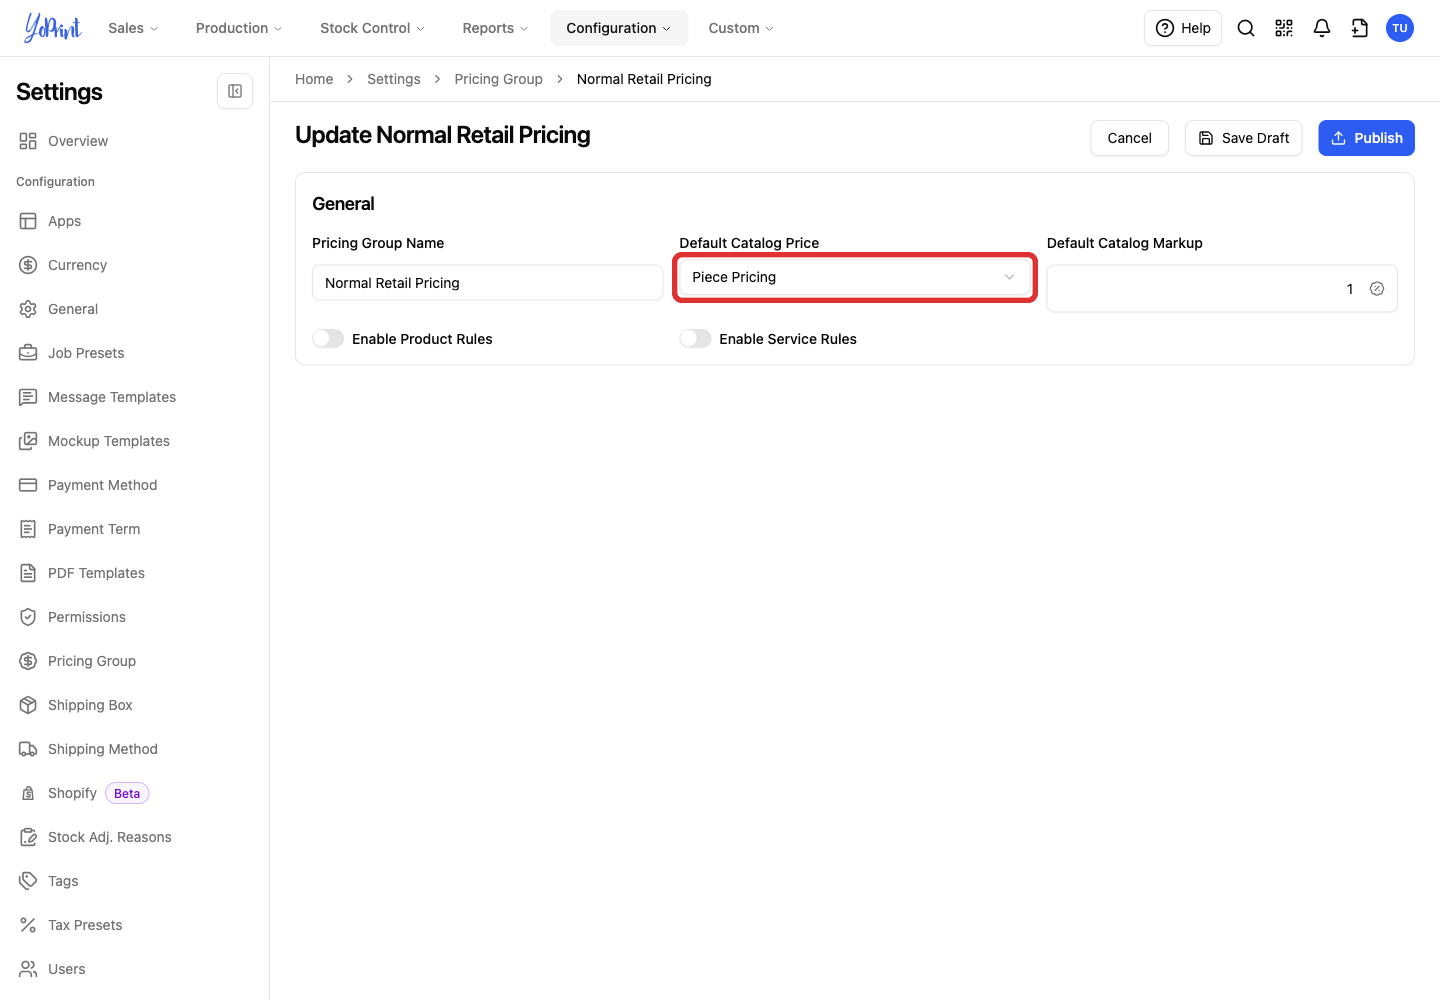Open the notifications bell

[x=1322, y=28]
